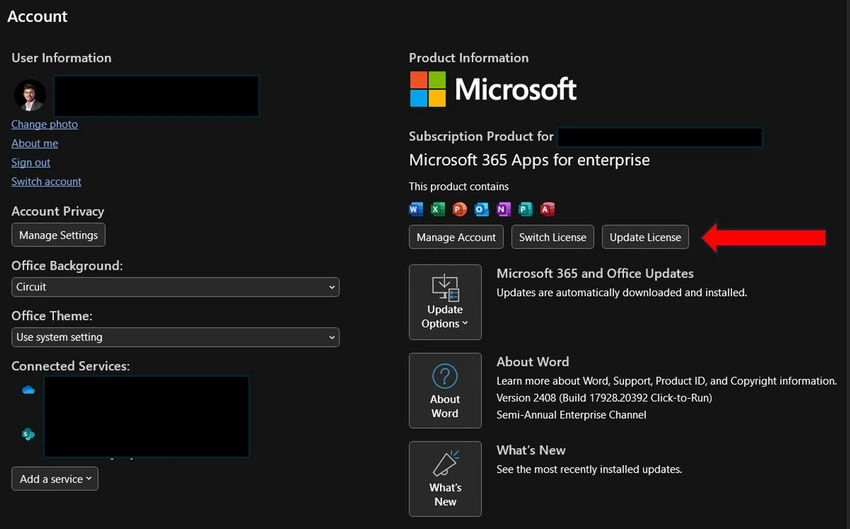Screen dimensions: 850x529
Task: Open the Update Options menu
Action: (445, 302)
